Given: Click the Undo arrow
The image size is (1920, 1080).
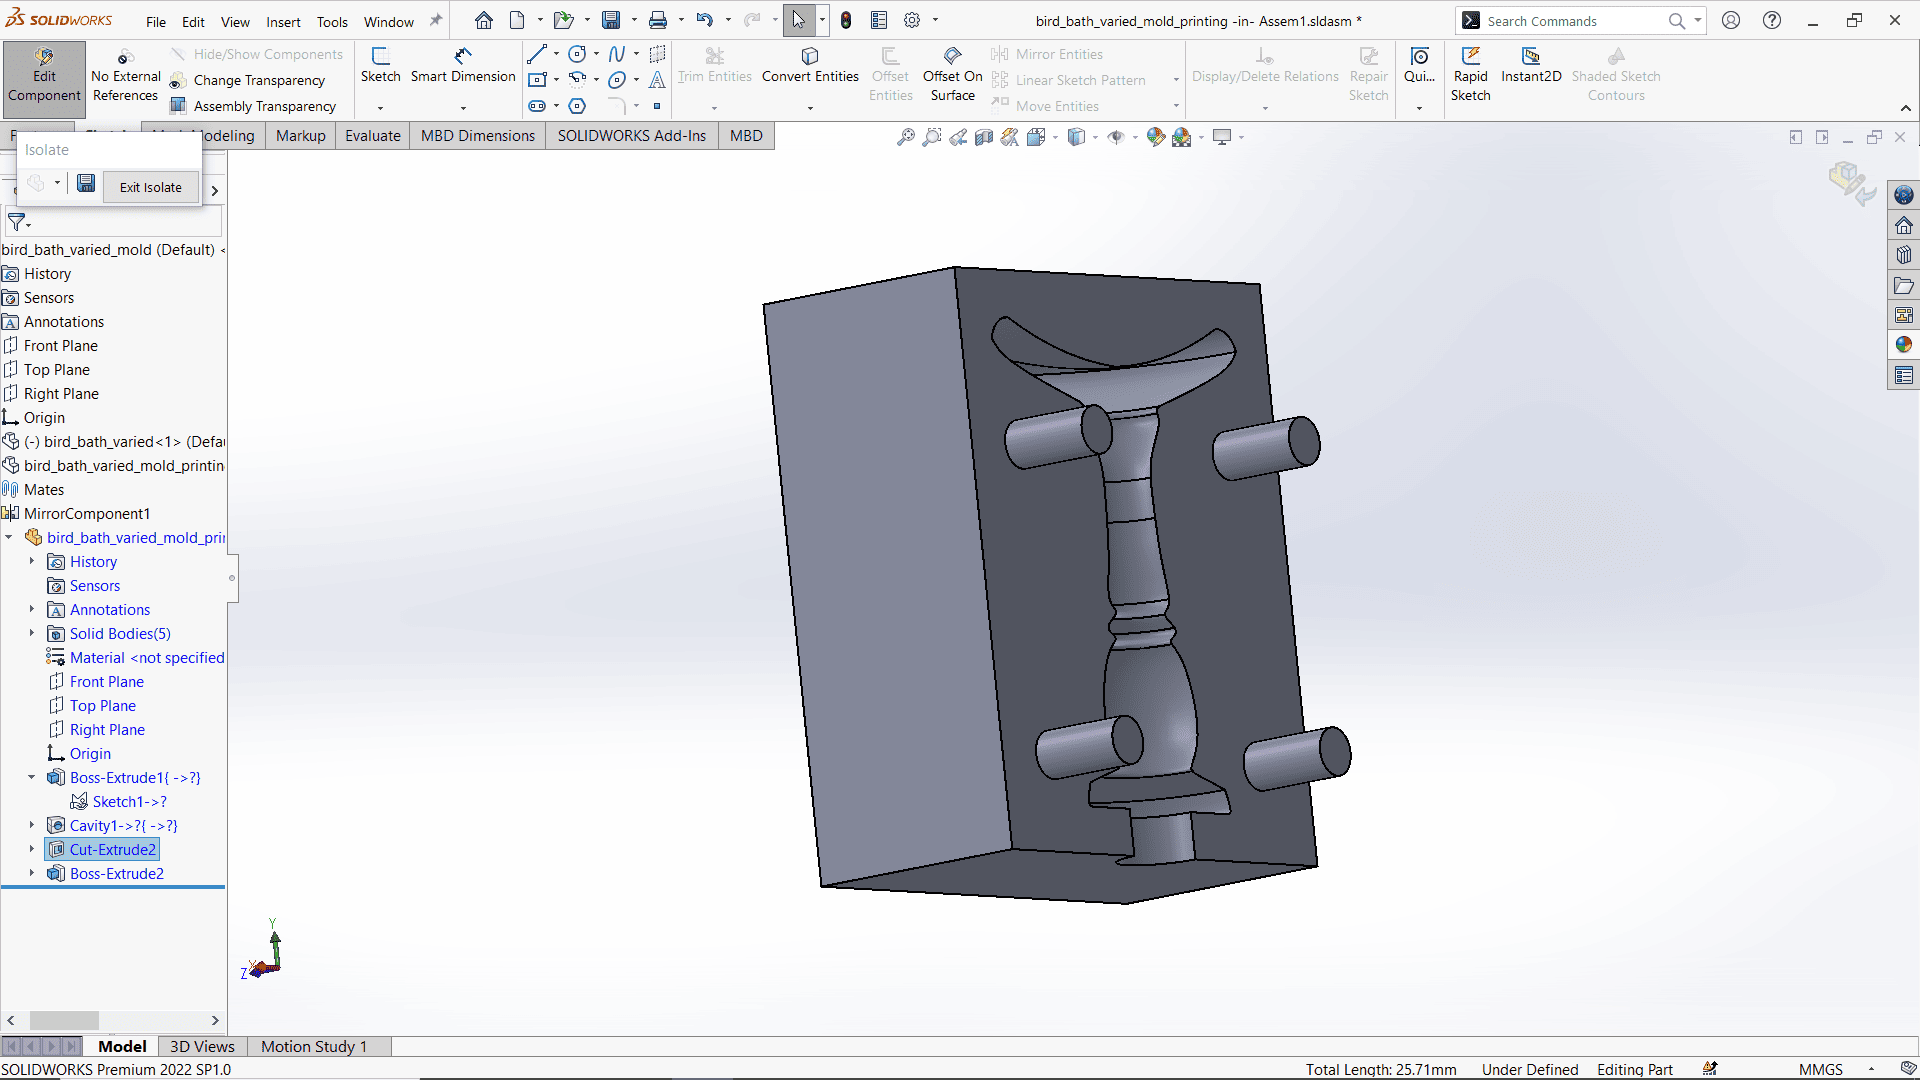Looking at the screenshot, I should coord(704,20).
